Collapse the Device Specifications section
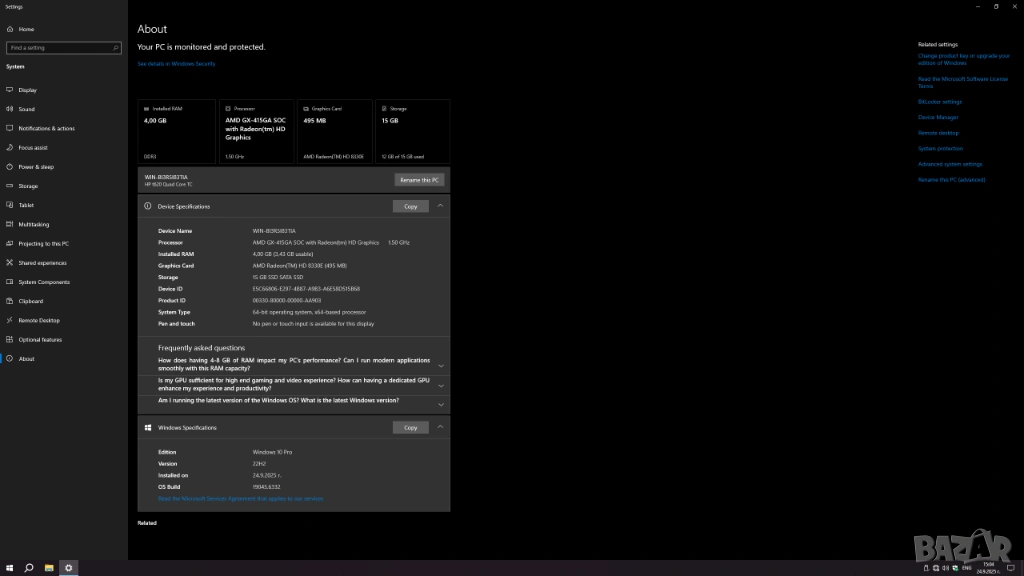Viewport: 1024px width, 576px height. [441, 206]
